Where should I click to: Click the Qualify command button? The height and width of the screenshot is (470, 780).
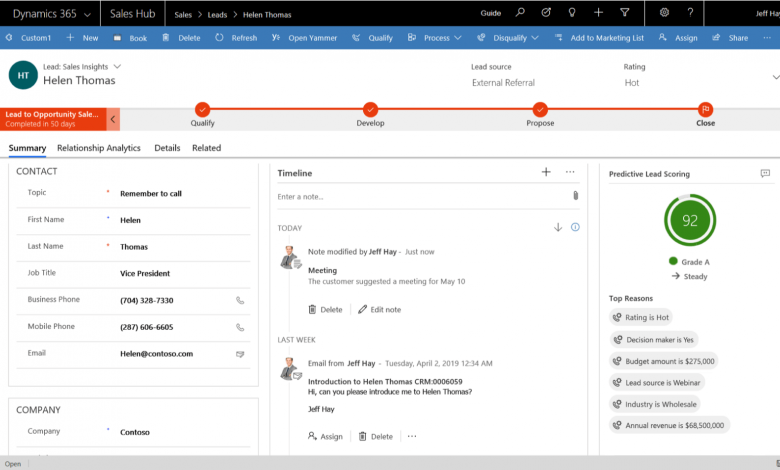(373, 38)
